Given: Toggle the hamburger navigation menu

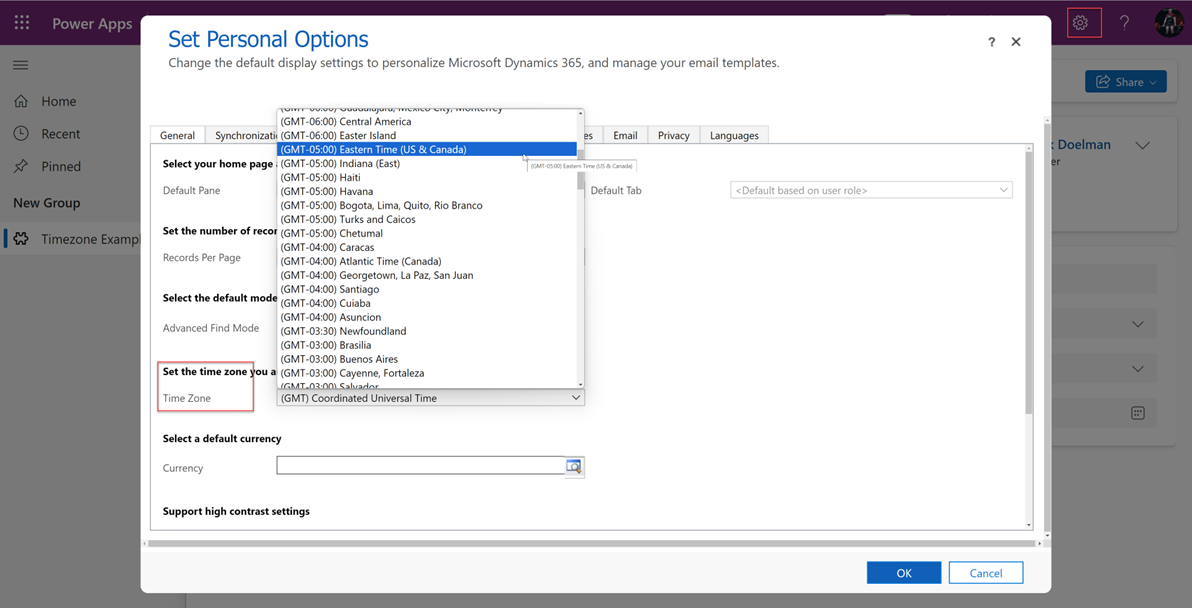Looking at the screenshot, I should [21, 65].
